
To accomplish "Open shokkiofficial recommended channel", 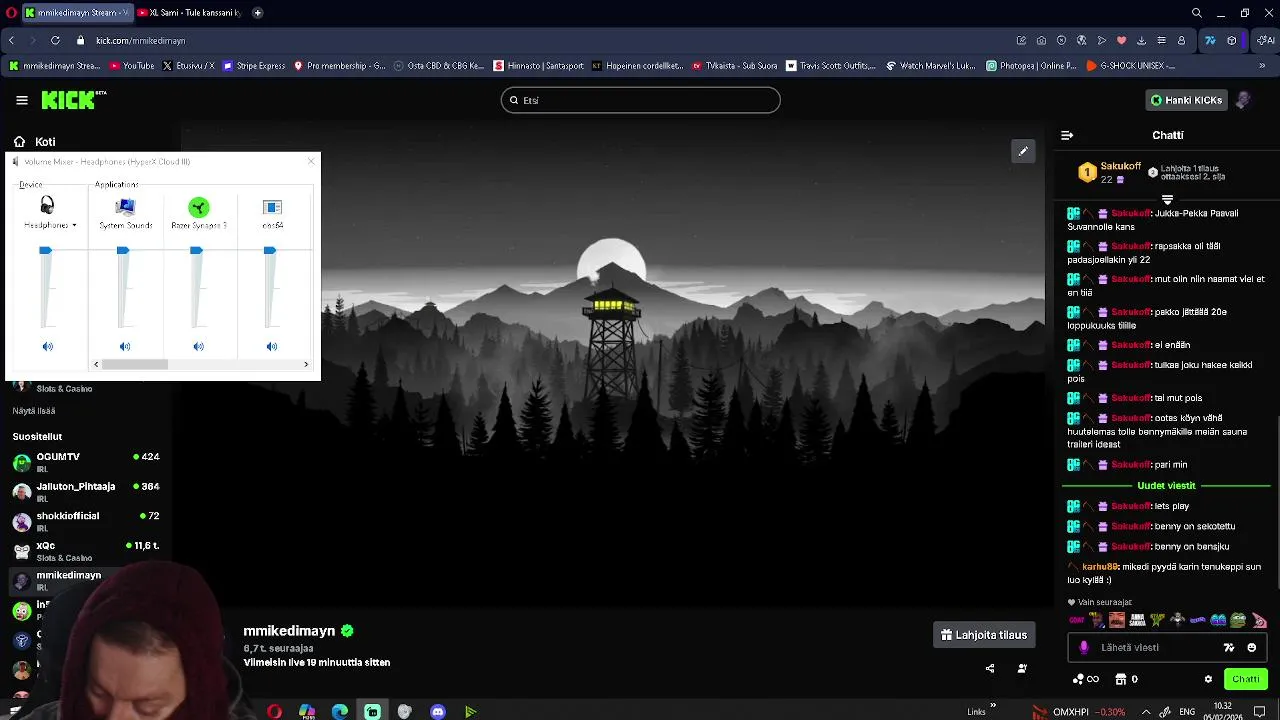I will point(86,521).
